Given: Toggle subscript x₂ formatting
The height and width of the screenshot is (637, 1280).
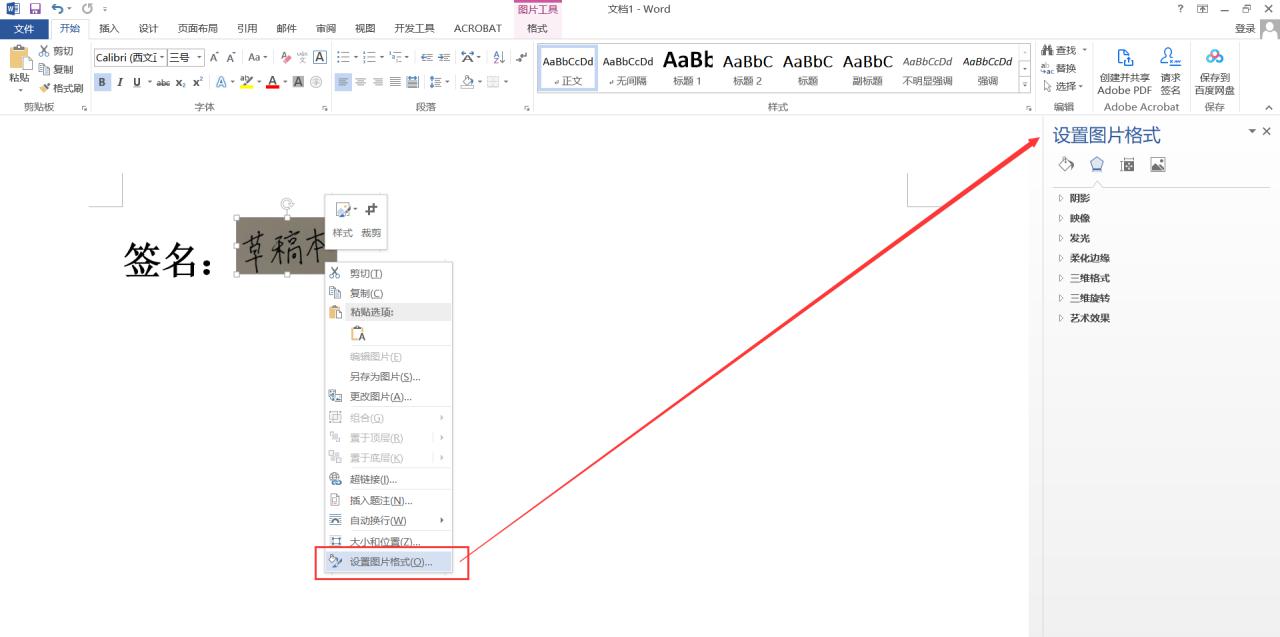Looking at the screenshot, I should [181, 82].
